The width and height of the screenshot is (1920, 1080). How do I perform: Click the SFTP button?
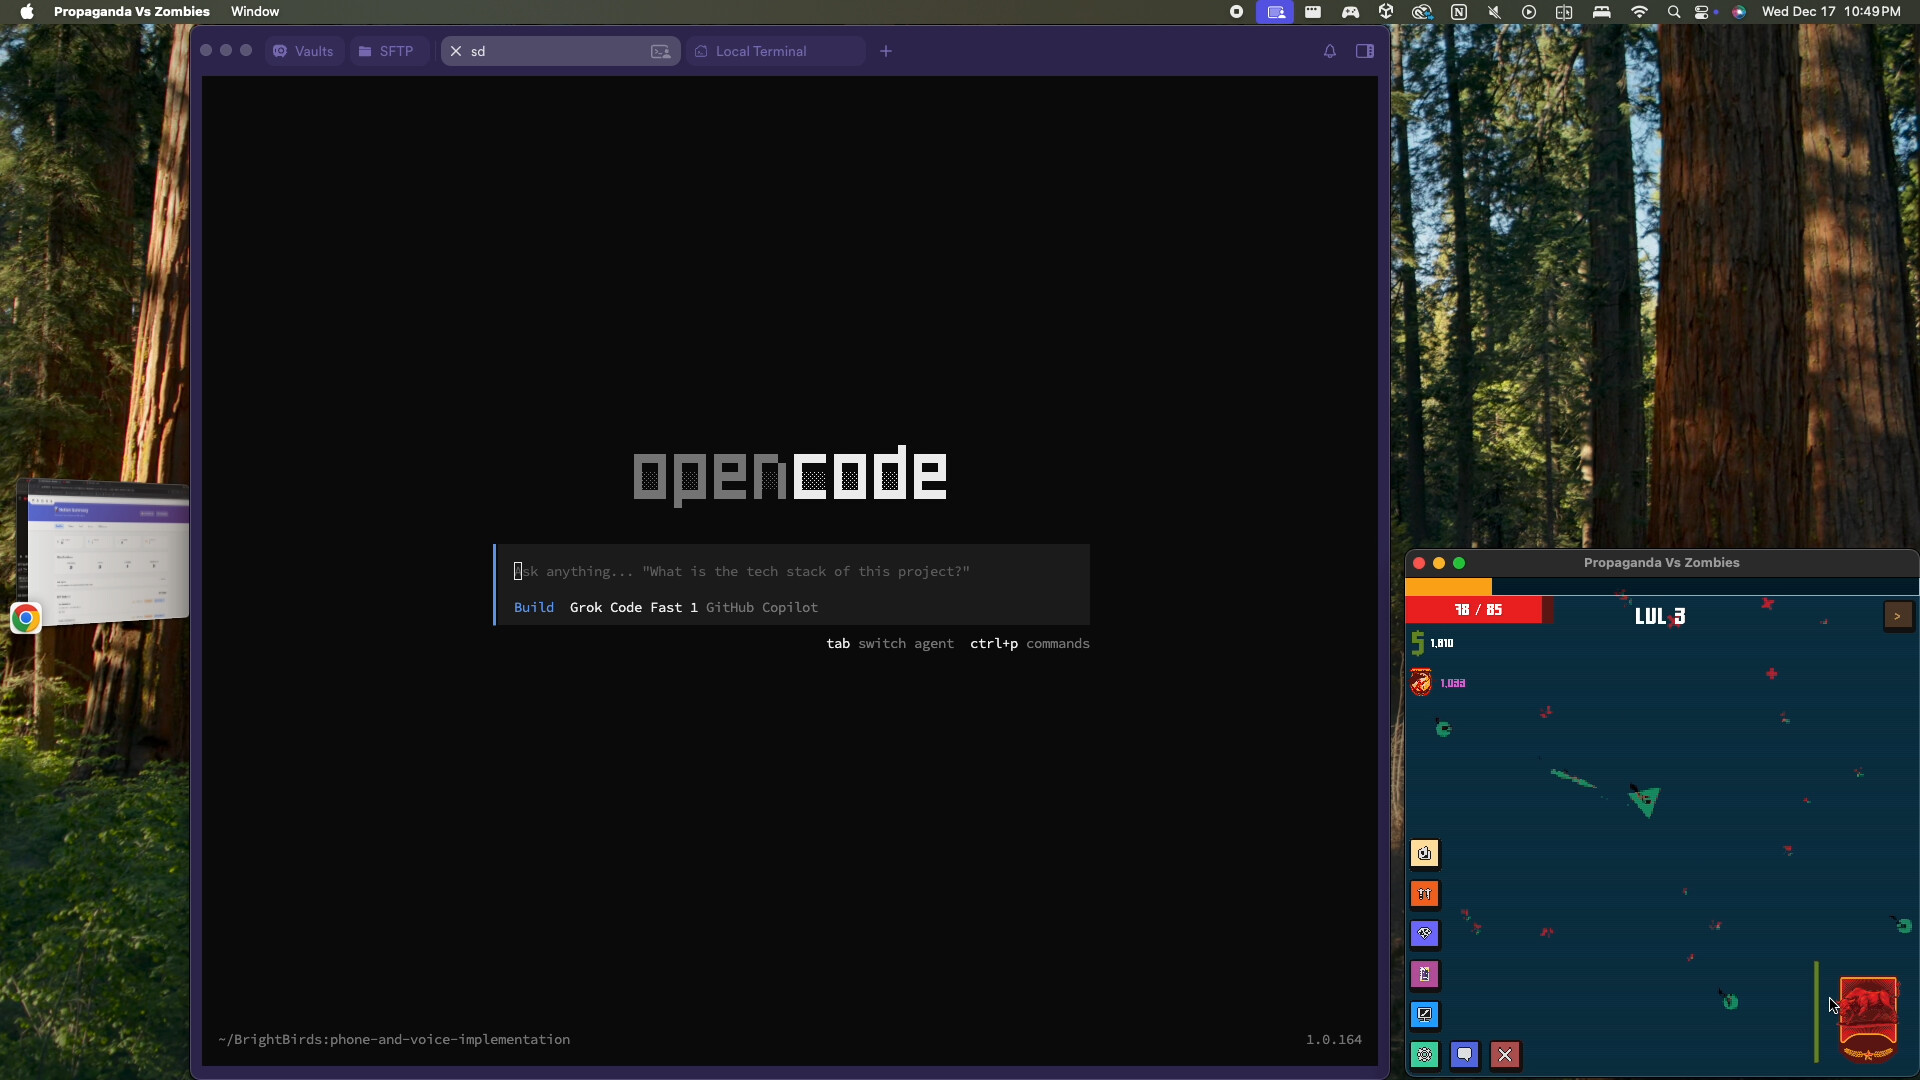tap(387, 51)
